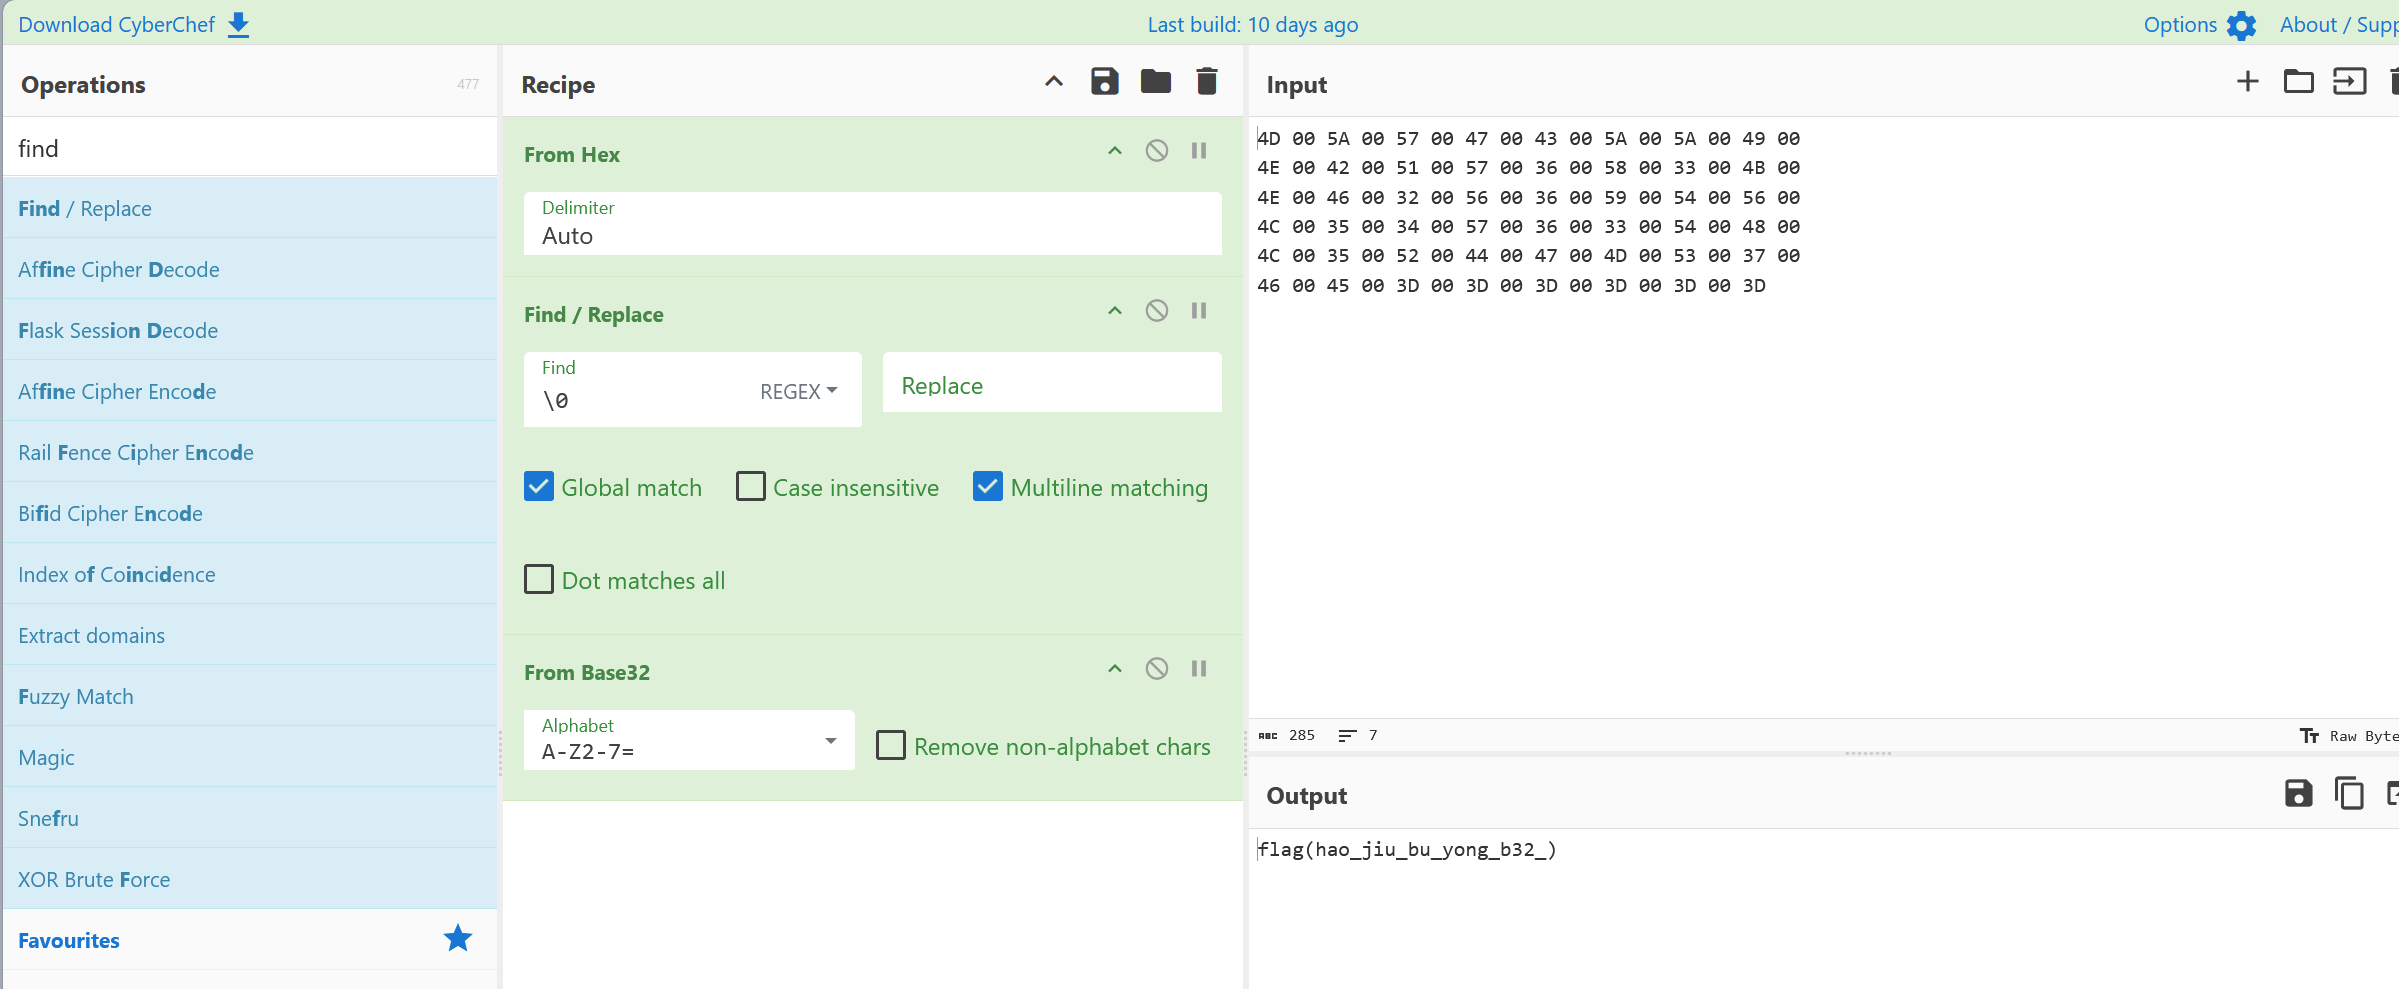
Task: Set breakpoint on Find / Replace
Action: tap(1199, 311)
